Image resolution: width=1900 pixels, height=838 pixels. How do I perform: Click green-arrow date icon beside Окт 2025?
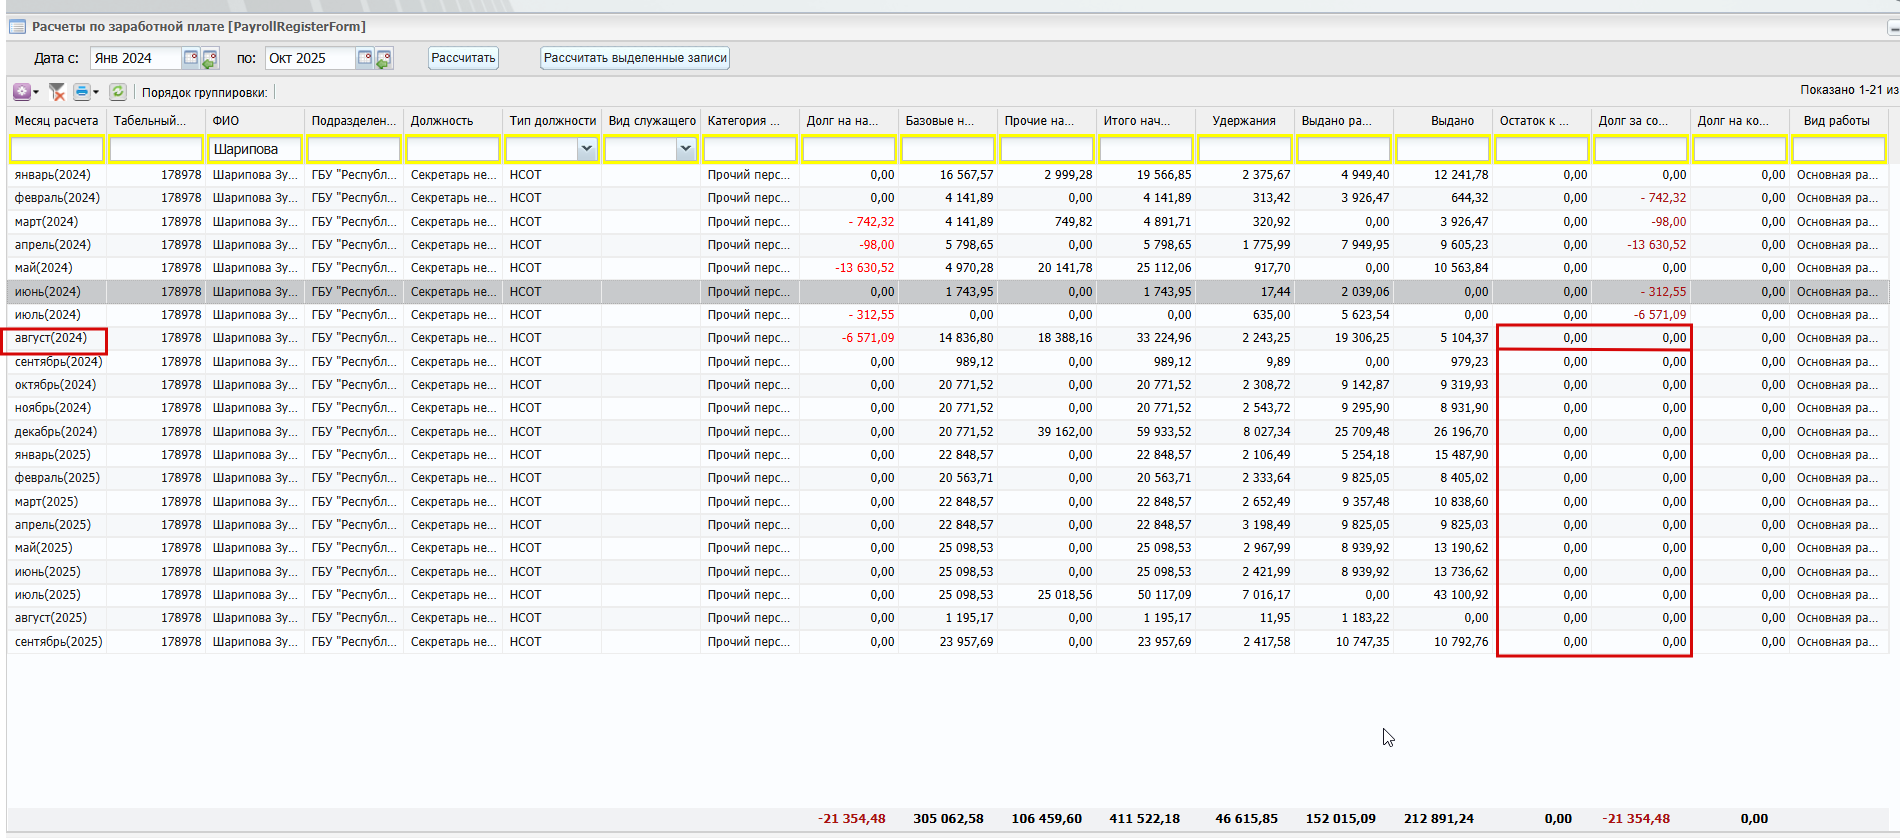[384, 59]
